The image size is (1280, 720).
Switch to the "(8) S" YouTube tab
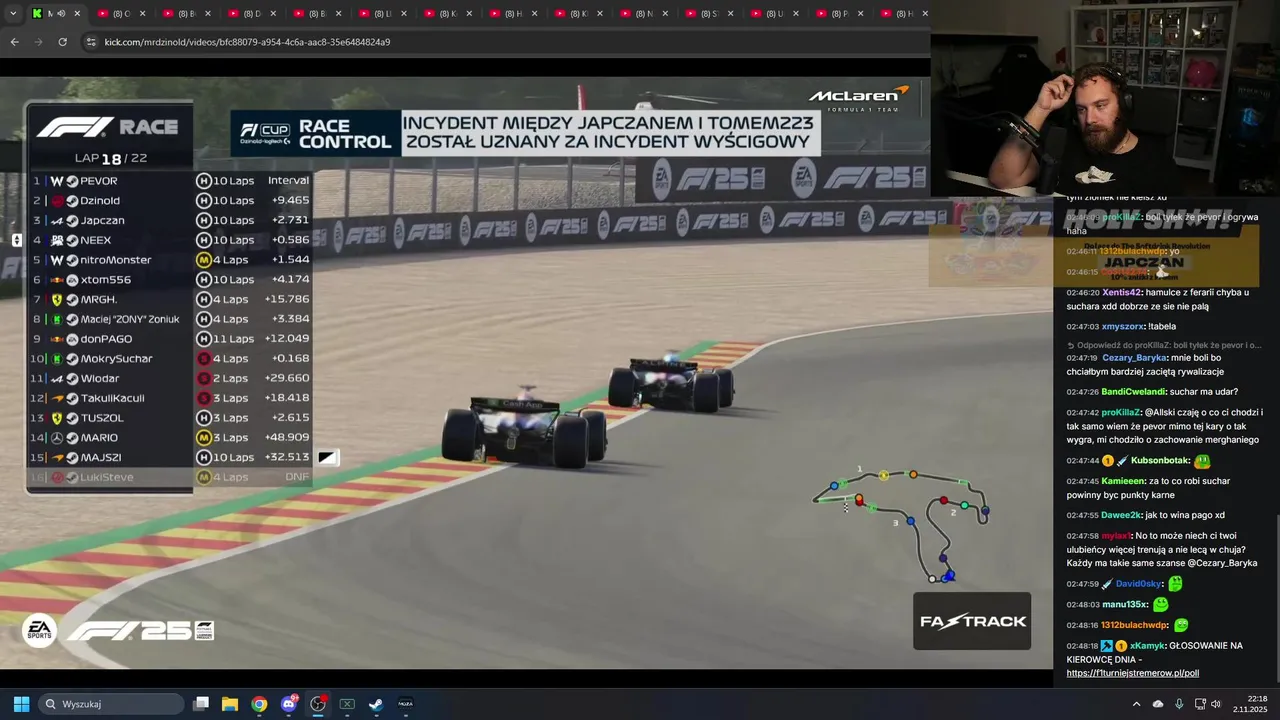point(708,13)
